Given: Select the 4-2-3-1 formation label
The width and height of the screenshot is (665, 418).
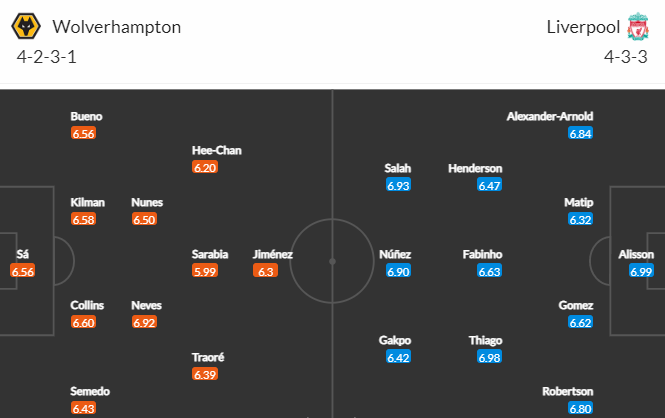Looking at the screenshot, I should pyautogui.click(x=47, y=57).
